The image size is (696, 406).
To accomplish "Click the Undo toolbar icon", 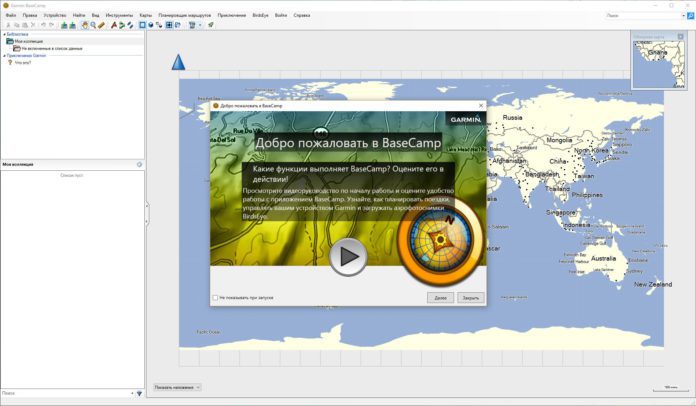I will click(x=44, y=25).
